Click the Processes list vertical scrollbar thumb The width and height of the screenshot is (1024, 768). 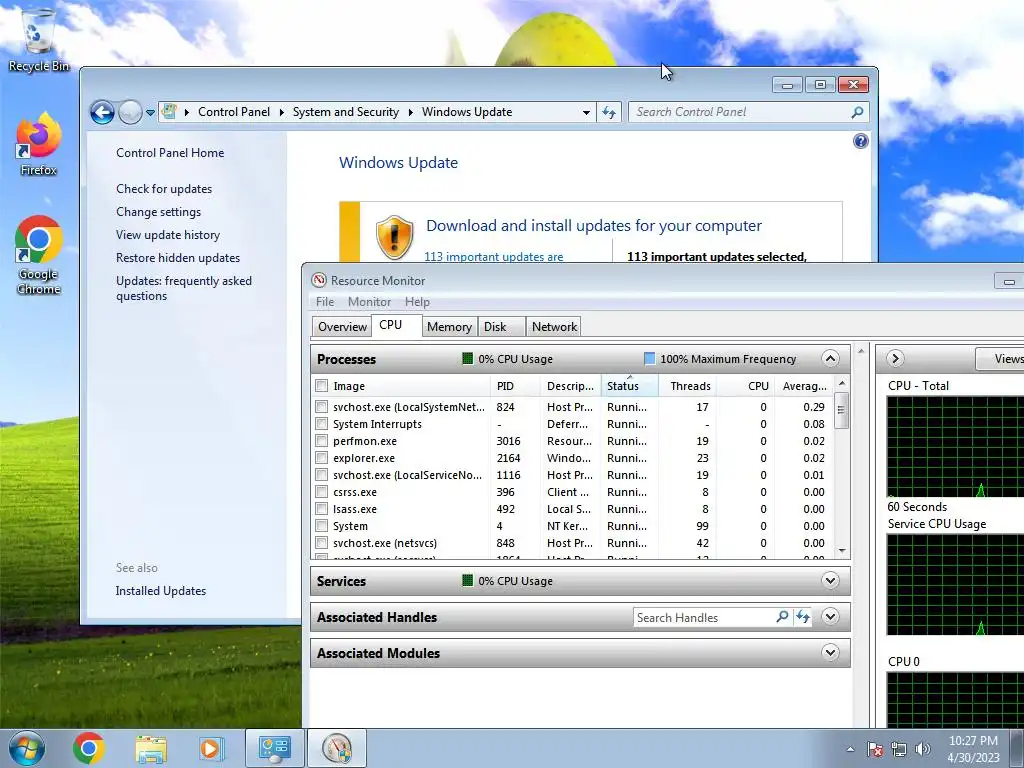coord(841,410)
